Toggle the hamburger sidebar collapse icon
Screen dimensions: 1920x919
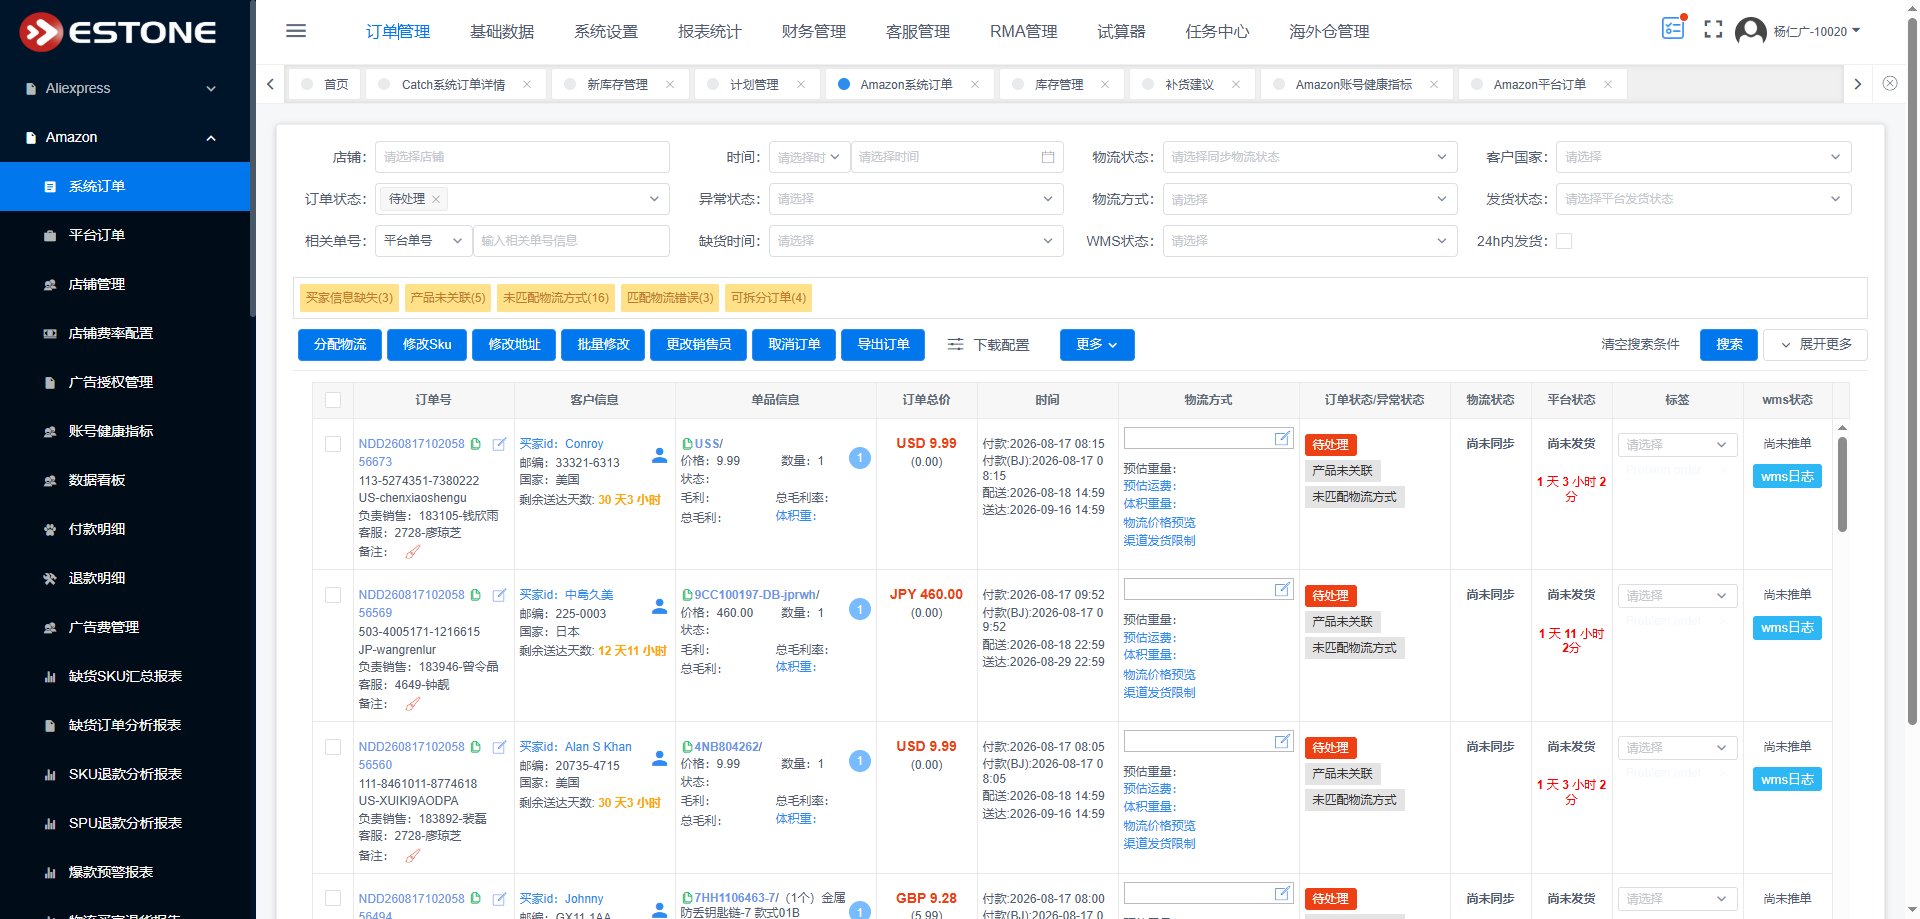click(296, 31)
